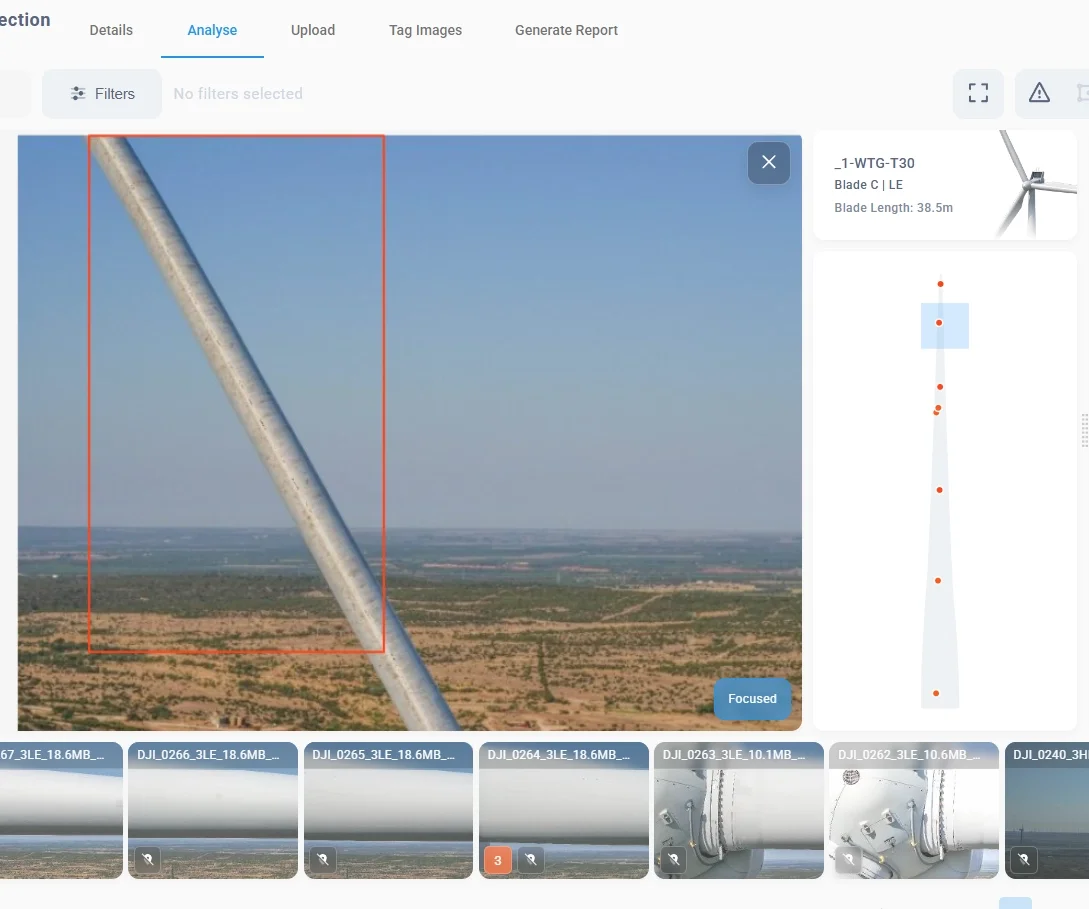
Task: Click the 'Blade C | LE' label
Action: click(868, 185)
